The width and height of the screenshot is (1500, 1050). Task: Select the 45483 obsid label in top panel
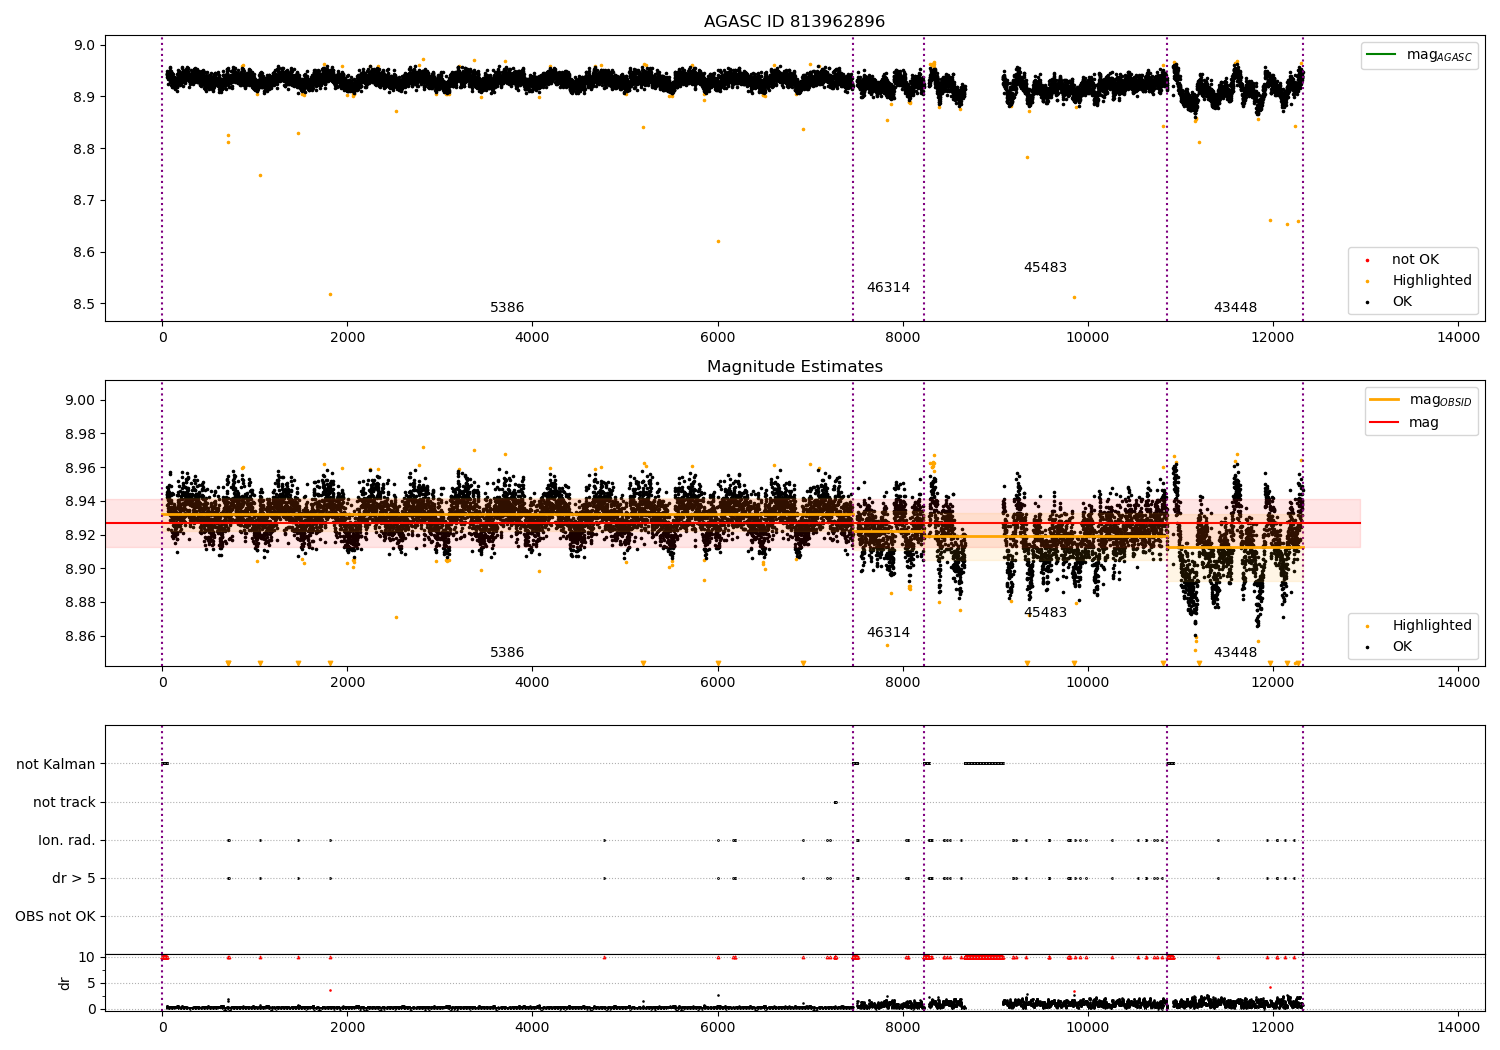coord(1045,268)
